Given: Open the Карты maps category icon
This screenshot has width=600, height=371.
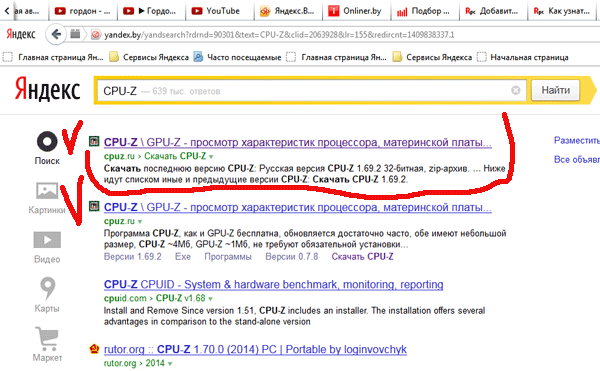Looking at the screenshot, I should pyautogui.click(x=47, y=288).
